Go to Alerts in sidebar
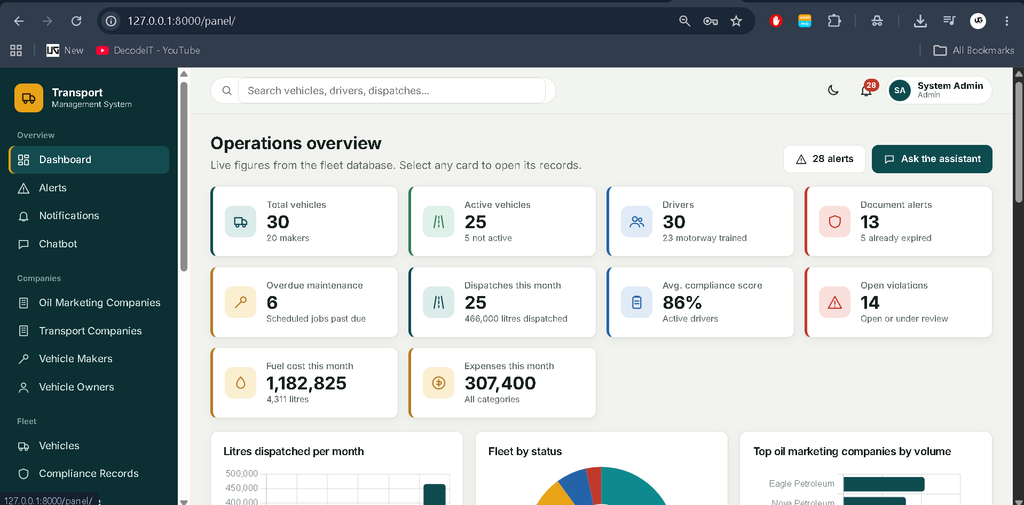Viewport: 1024px width, 505px height. point(89,187)
